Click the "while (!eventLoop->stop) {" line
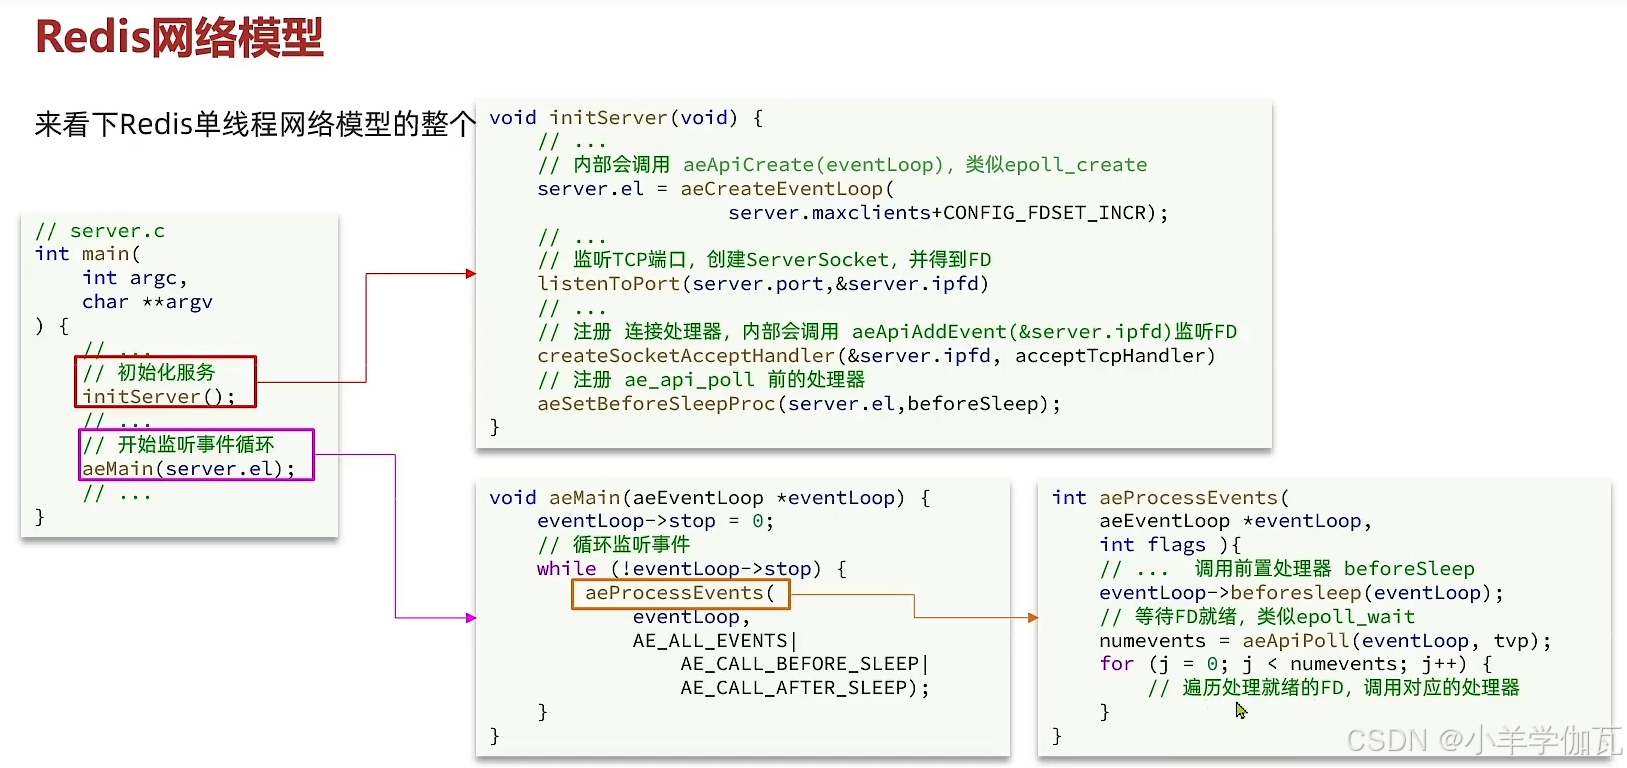1627x768 pixels. coord(692,569)
